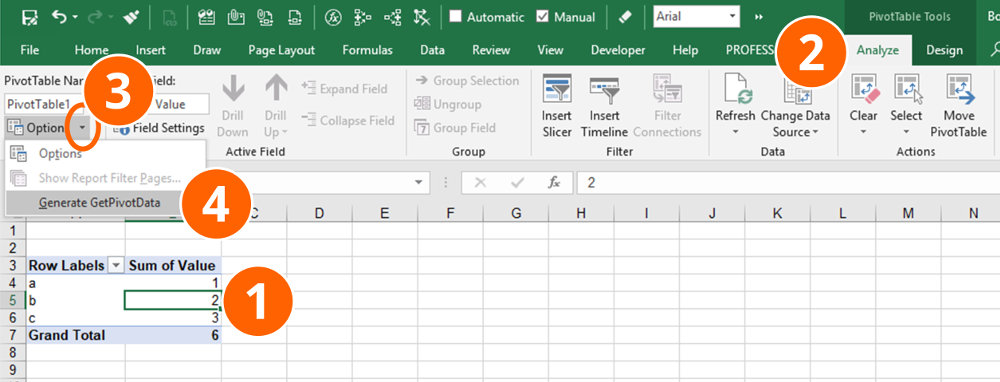
Task: Switch to the View tab
Action: 550,50
